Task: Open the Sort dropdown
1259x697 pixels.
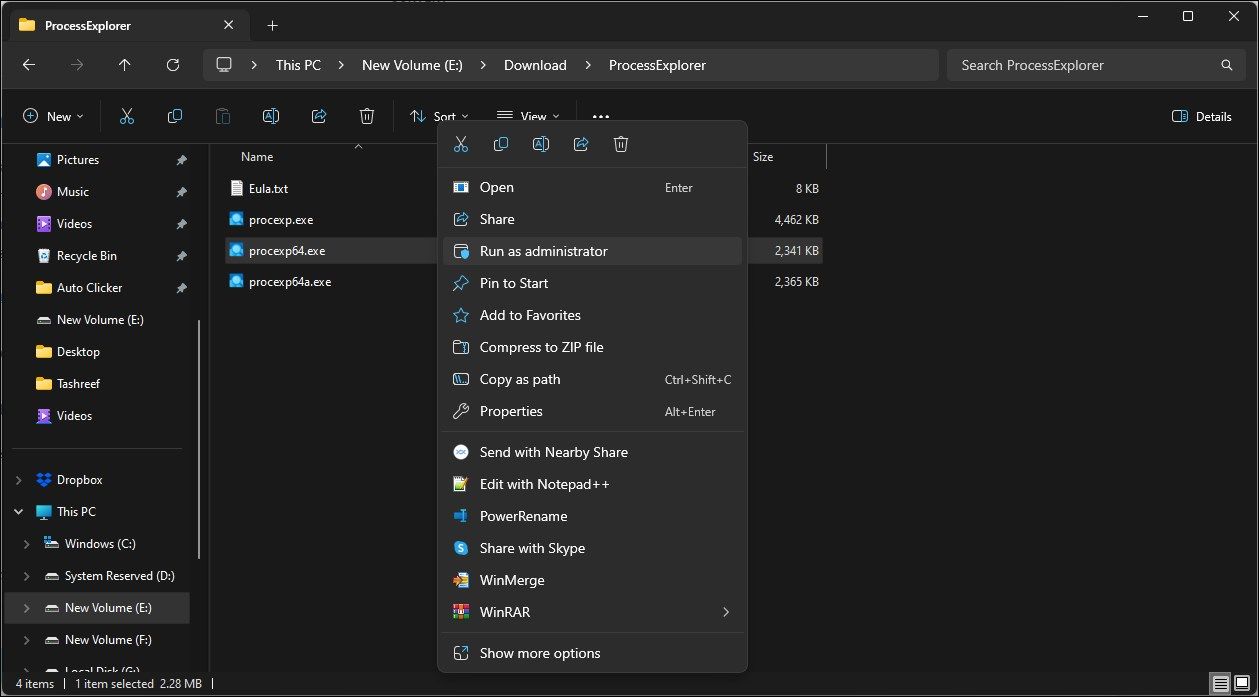Action: pyautogui.click(x=438, y=116)
